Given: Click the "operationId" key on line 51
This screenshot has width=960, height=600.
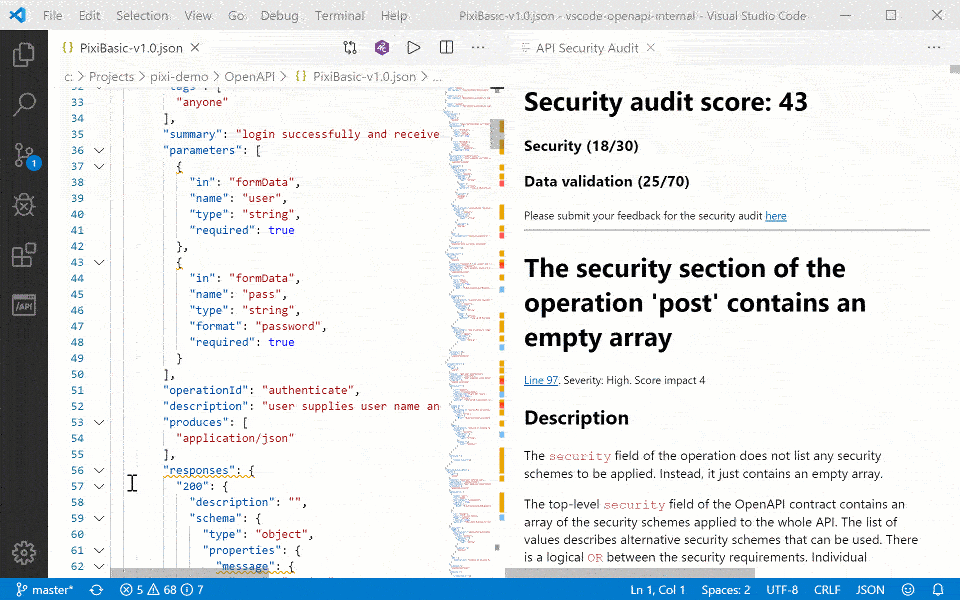Looking at the screenshot, I should [203, 390].
